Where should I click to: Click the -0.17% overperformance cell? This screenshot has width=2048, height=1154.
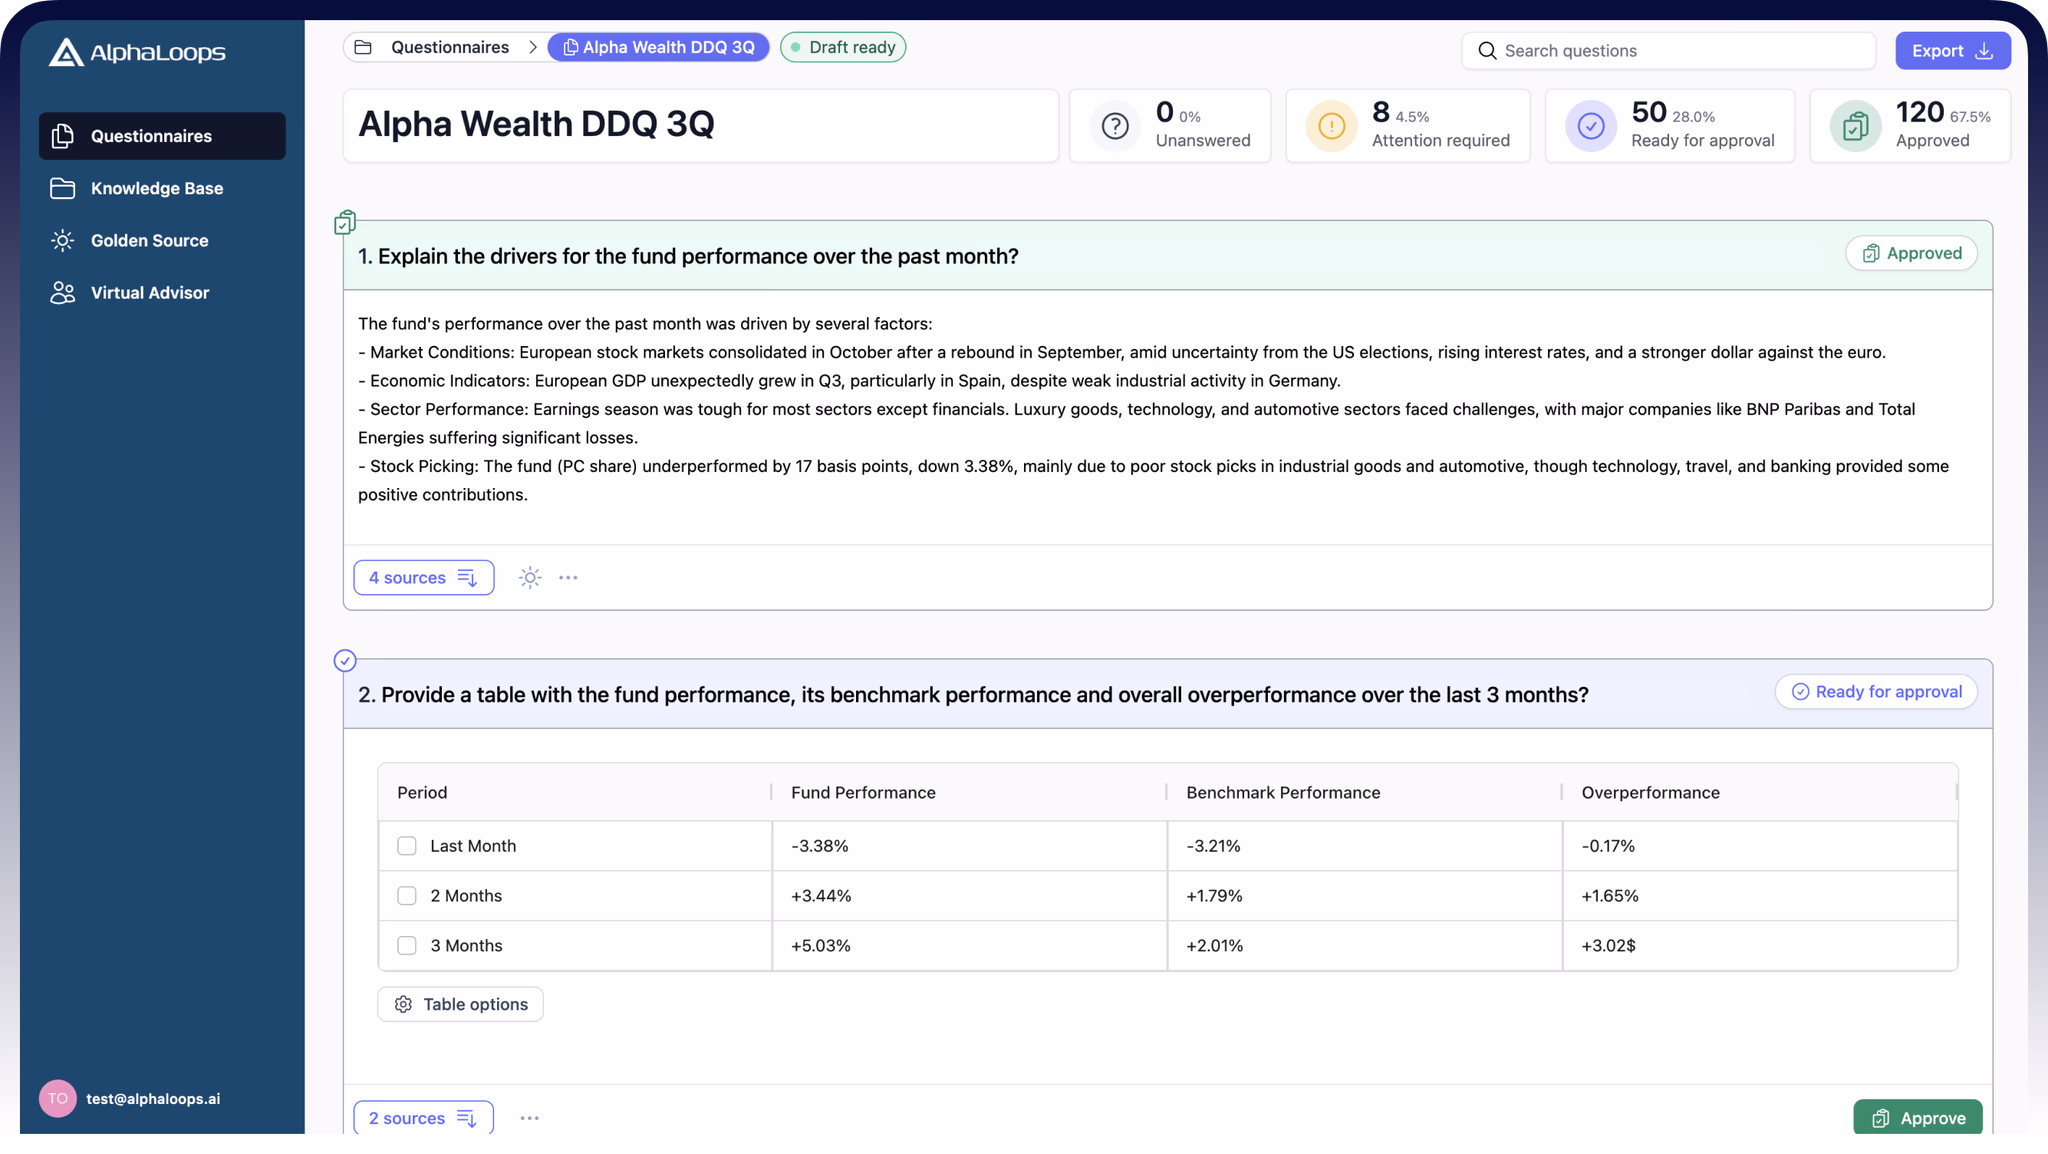pos(1759,846)
